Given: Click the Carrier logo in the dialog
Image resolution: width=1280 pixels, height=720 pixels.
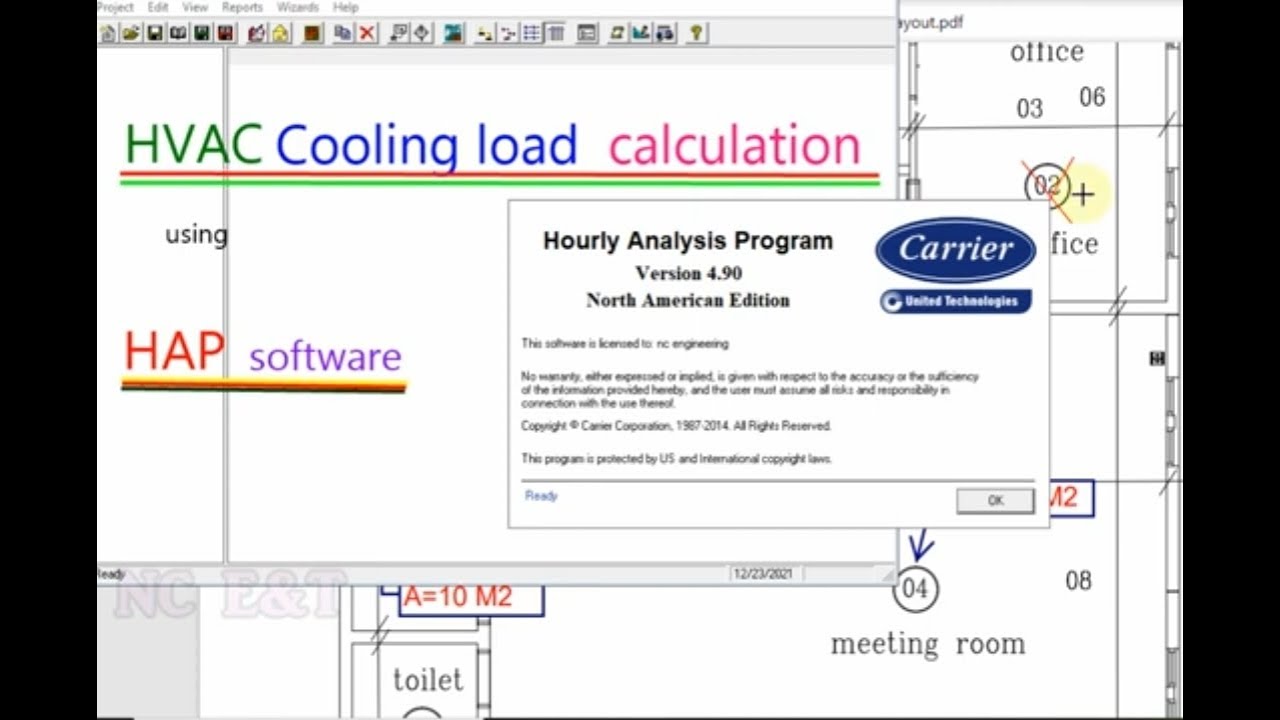Looking at the screenshot, I should coord(955,250).
